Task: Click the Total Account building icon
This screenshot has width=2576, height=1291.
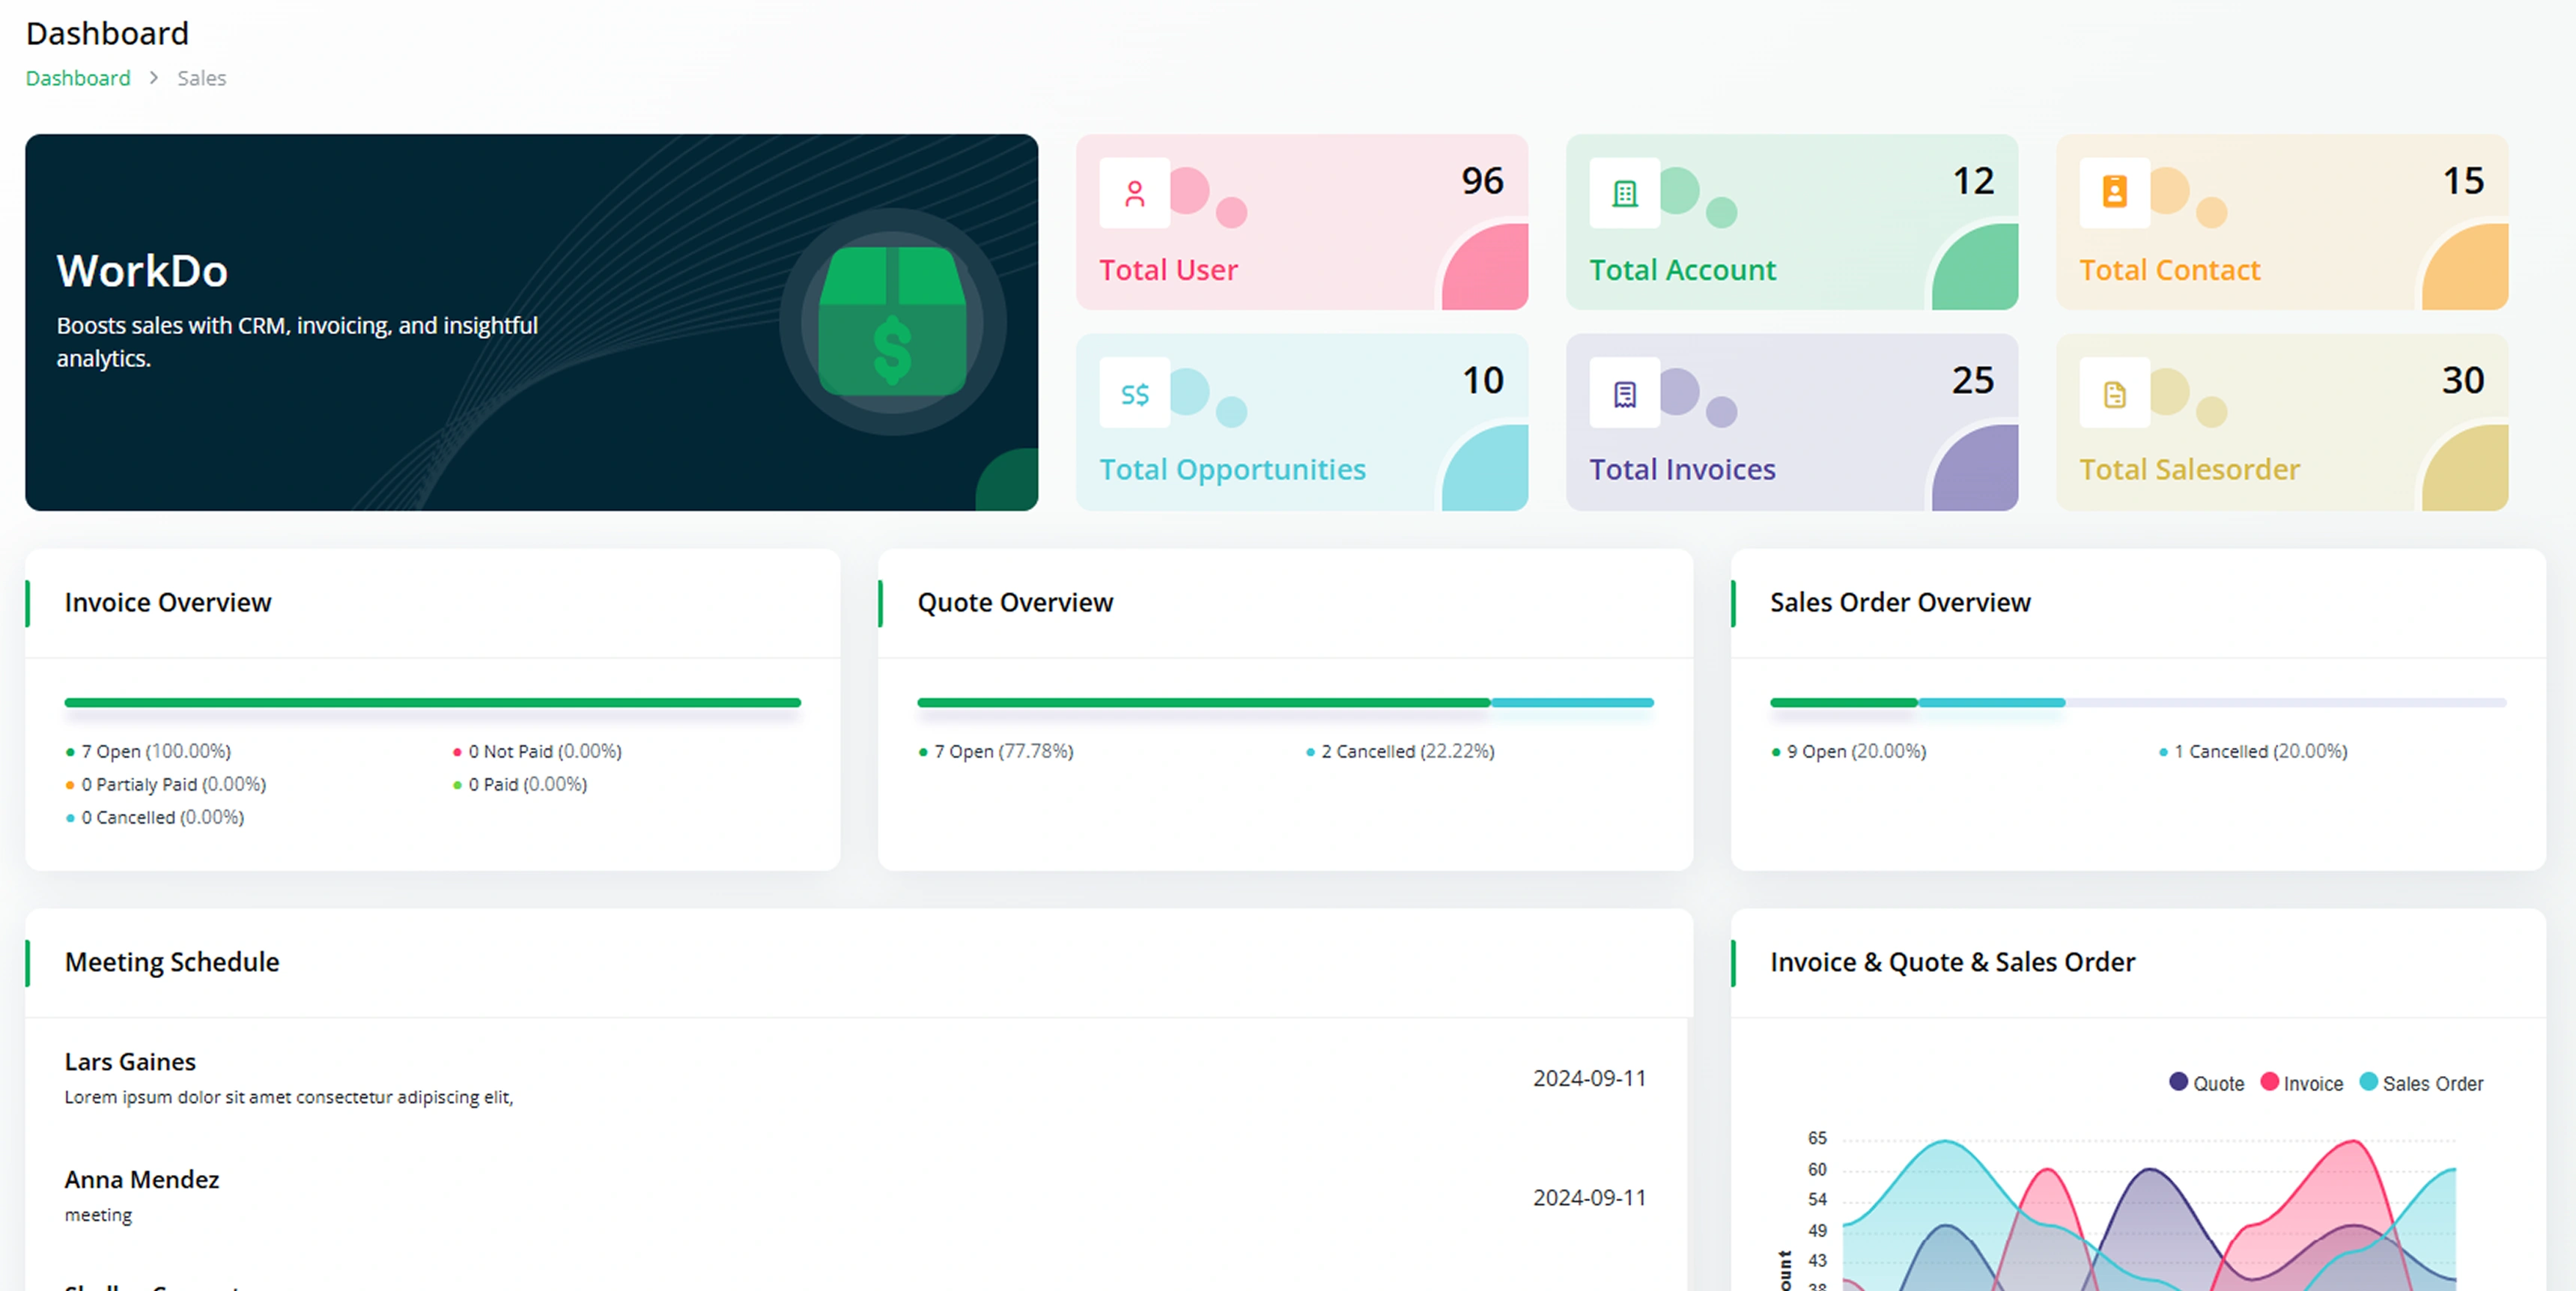Action: [x=1624, y=193]
